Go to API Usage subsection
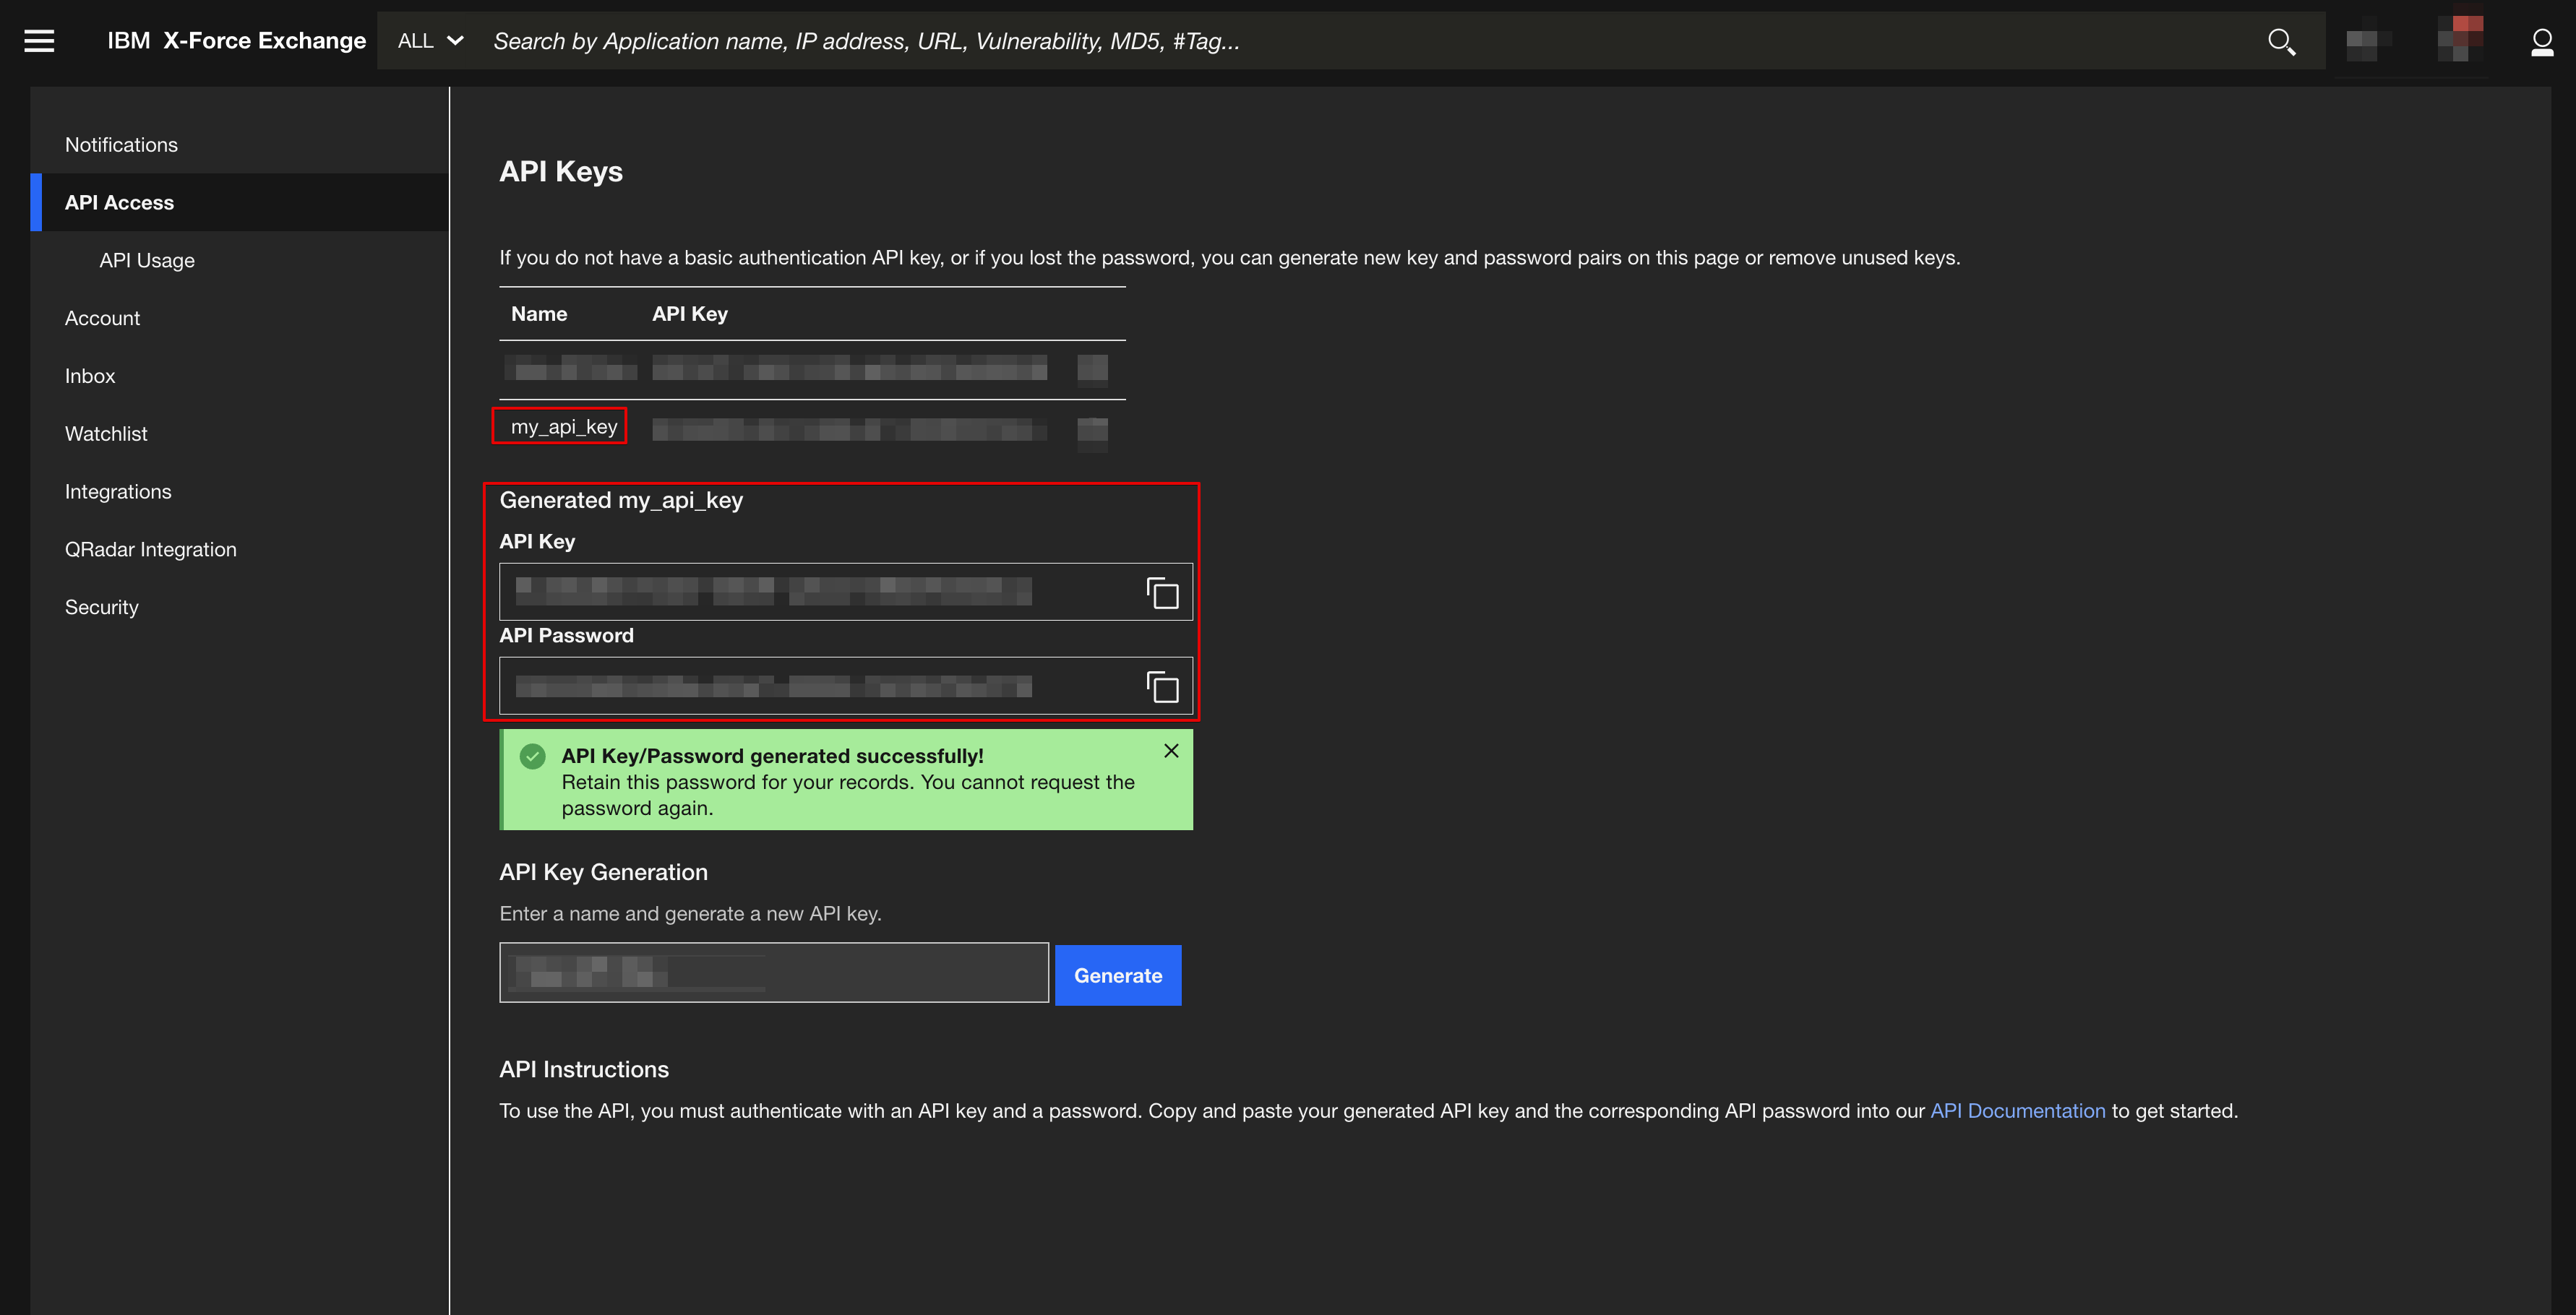Viewport: 2576px width, 1315px height. 147,261
